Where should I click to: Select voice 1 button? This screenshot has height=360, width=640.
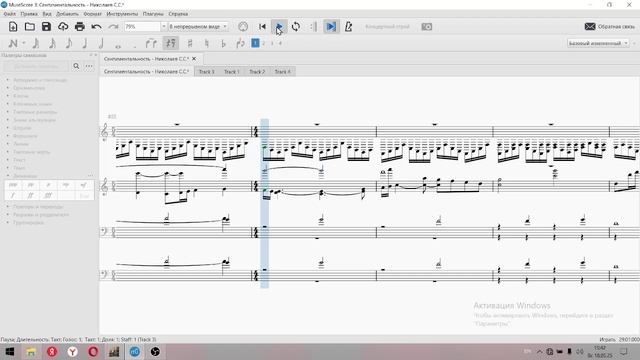255,43
